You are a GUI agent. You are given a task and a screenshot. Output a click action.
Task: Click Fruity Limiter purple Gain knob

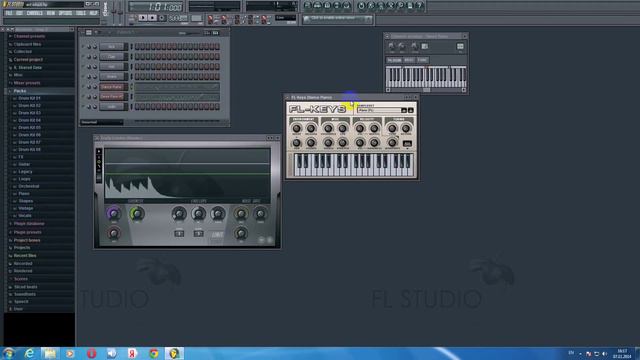[114, 213]
